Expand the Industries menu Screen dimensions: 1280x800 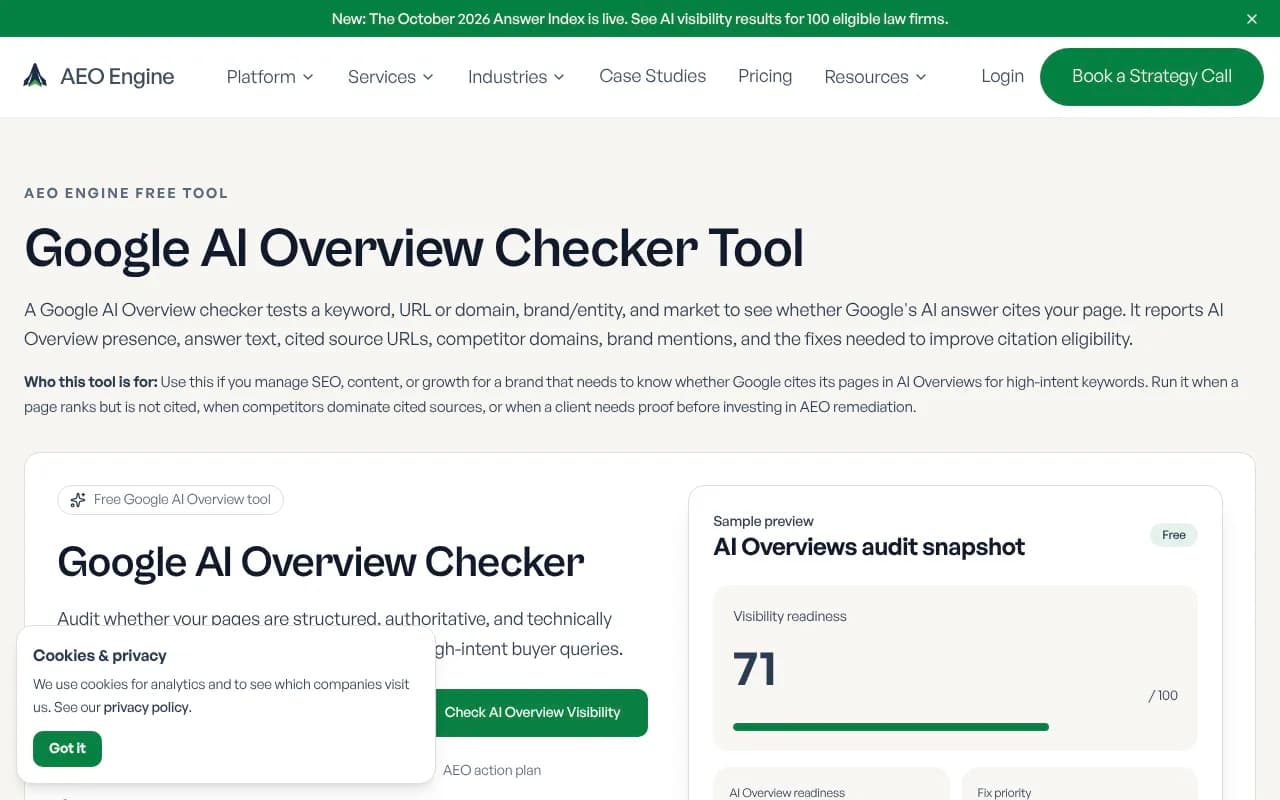[516, 77]
